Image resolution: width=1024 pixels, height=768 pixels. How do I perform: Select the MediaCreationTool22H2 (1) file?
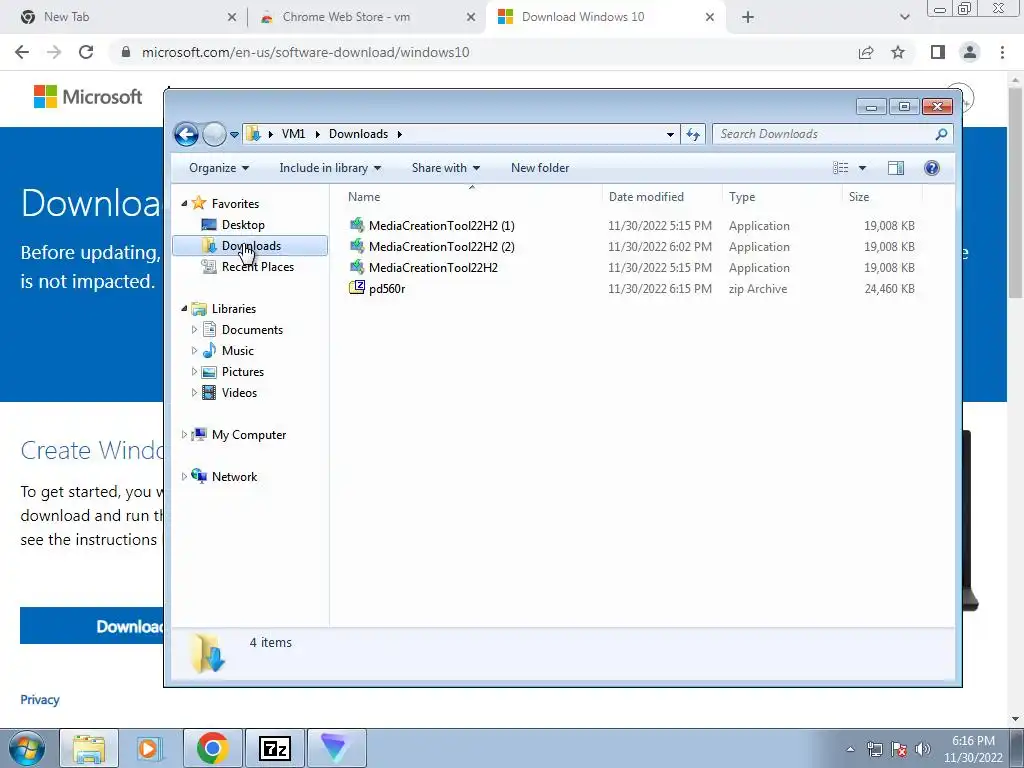click(x=441, y=225)
